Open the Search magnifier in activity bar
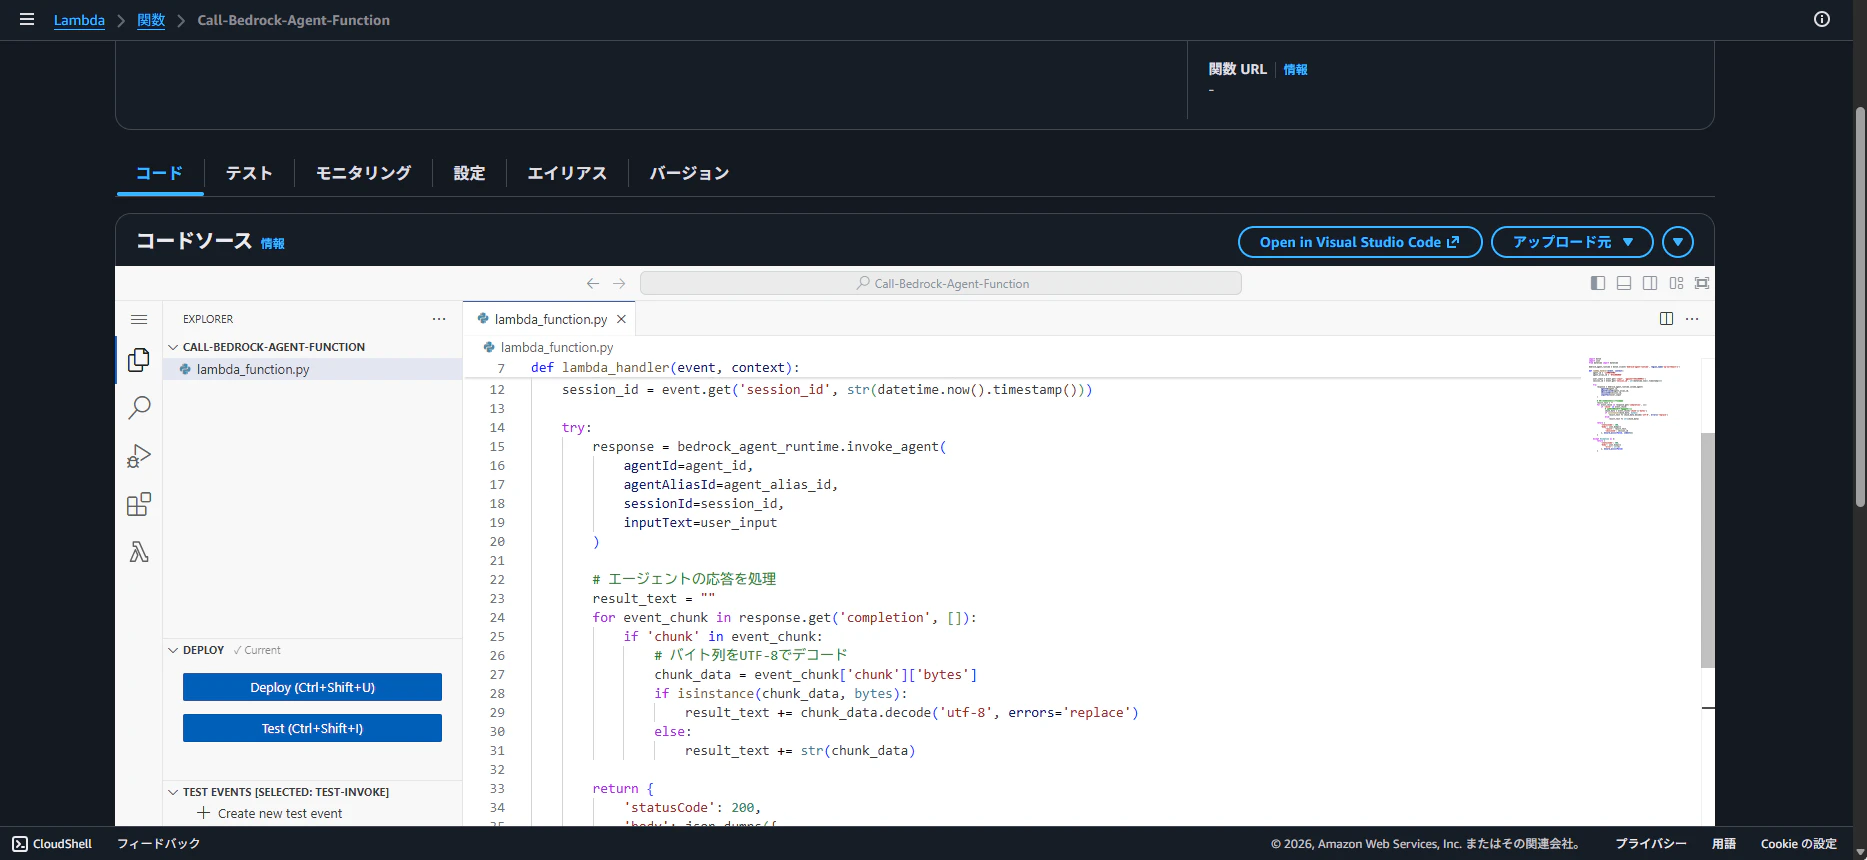The height and width of the screenshot is (860, 1867). pyautogui.click(x=139, y=408)
